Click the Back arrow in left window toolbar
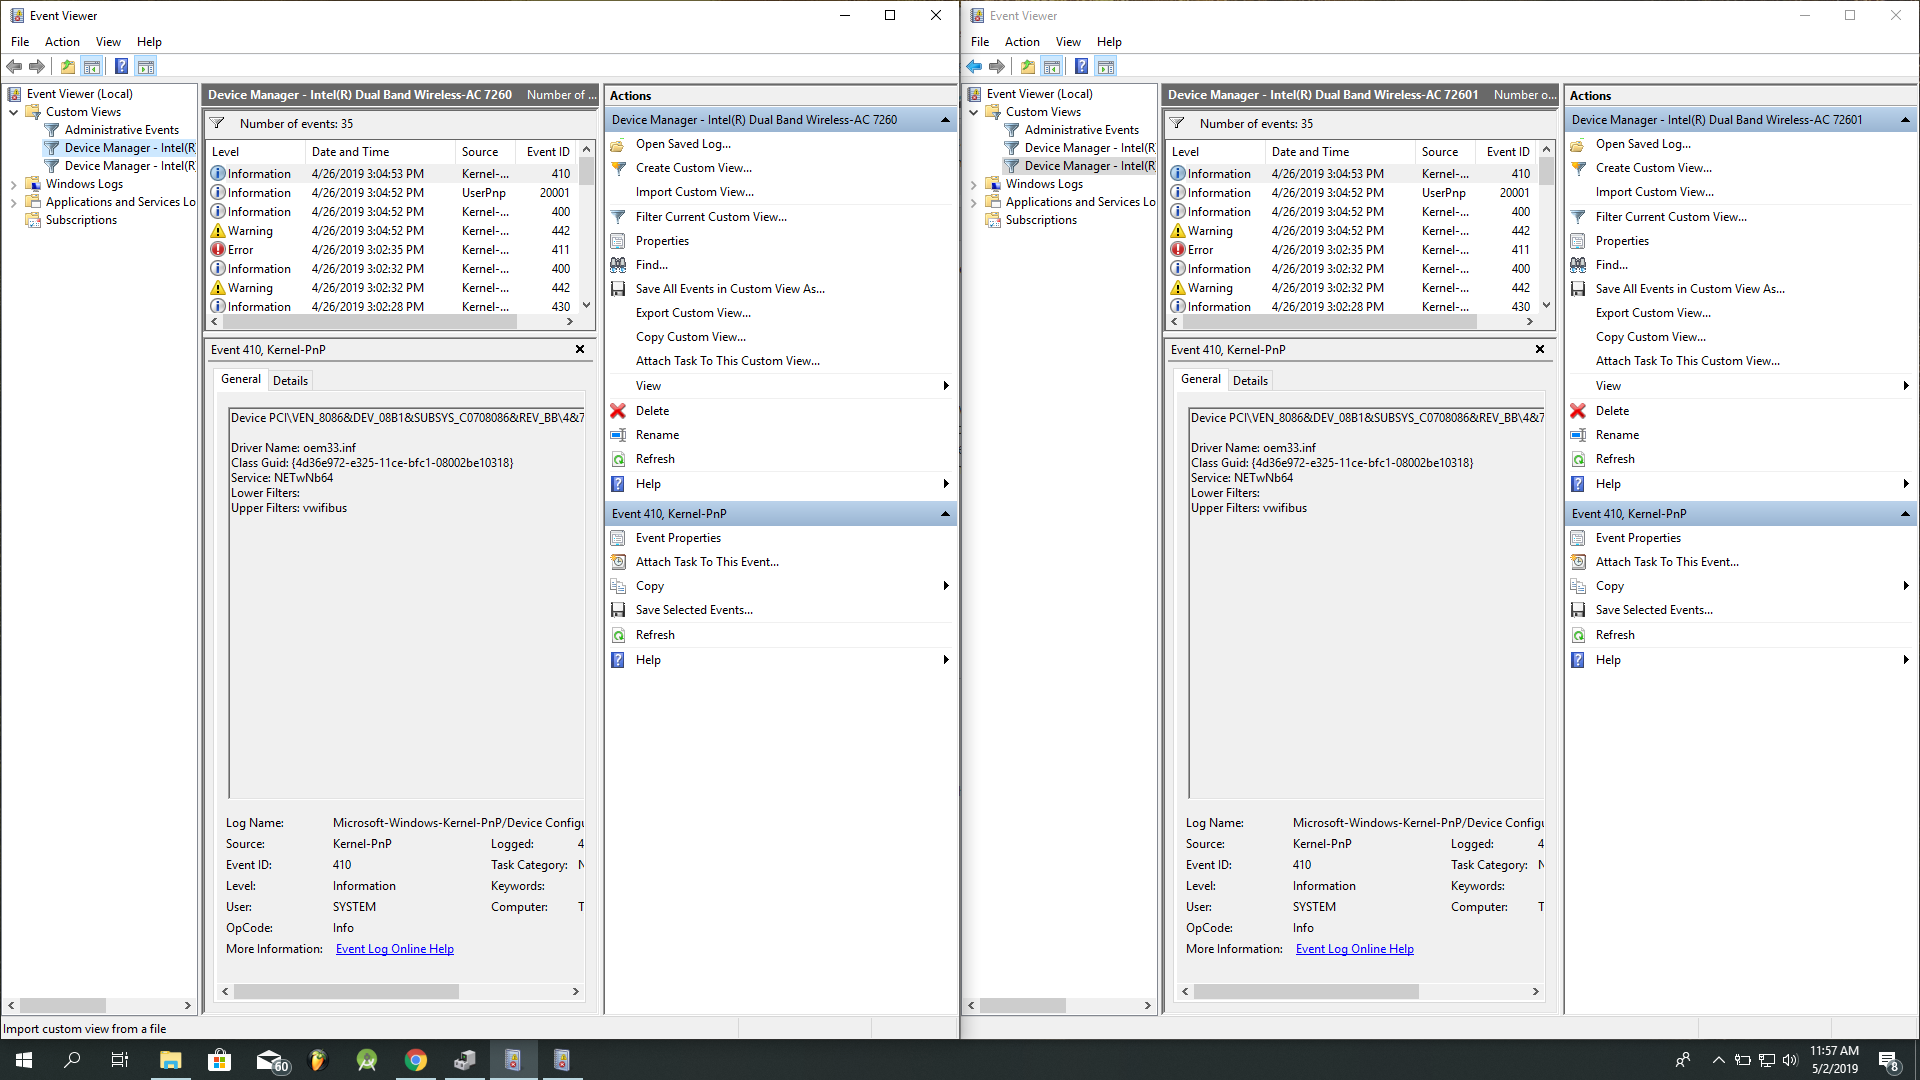 point(14,67)
